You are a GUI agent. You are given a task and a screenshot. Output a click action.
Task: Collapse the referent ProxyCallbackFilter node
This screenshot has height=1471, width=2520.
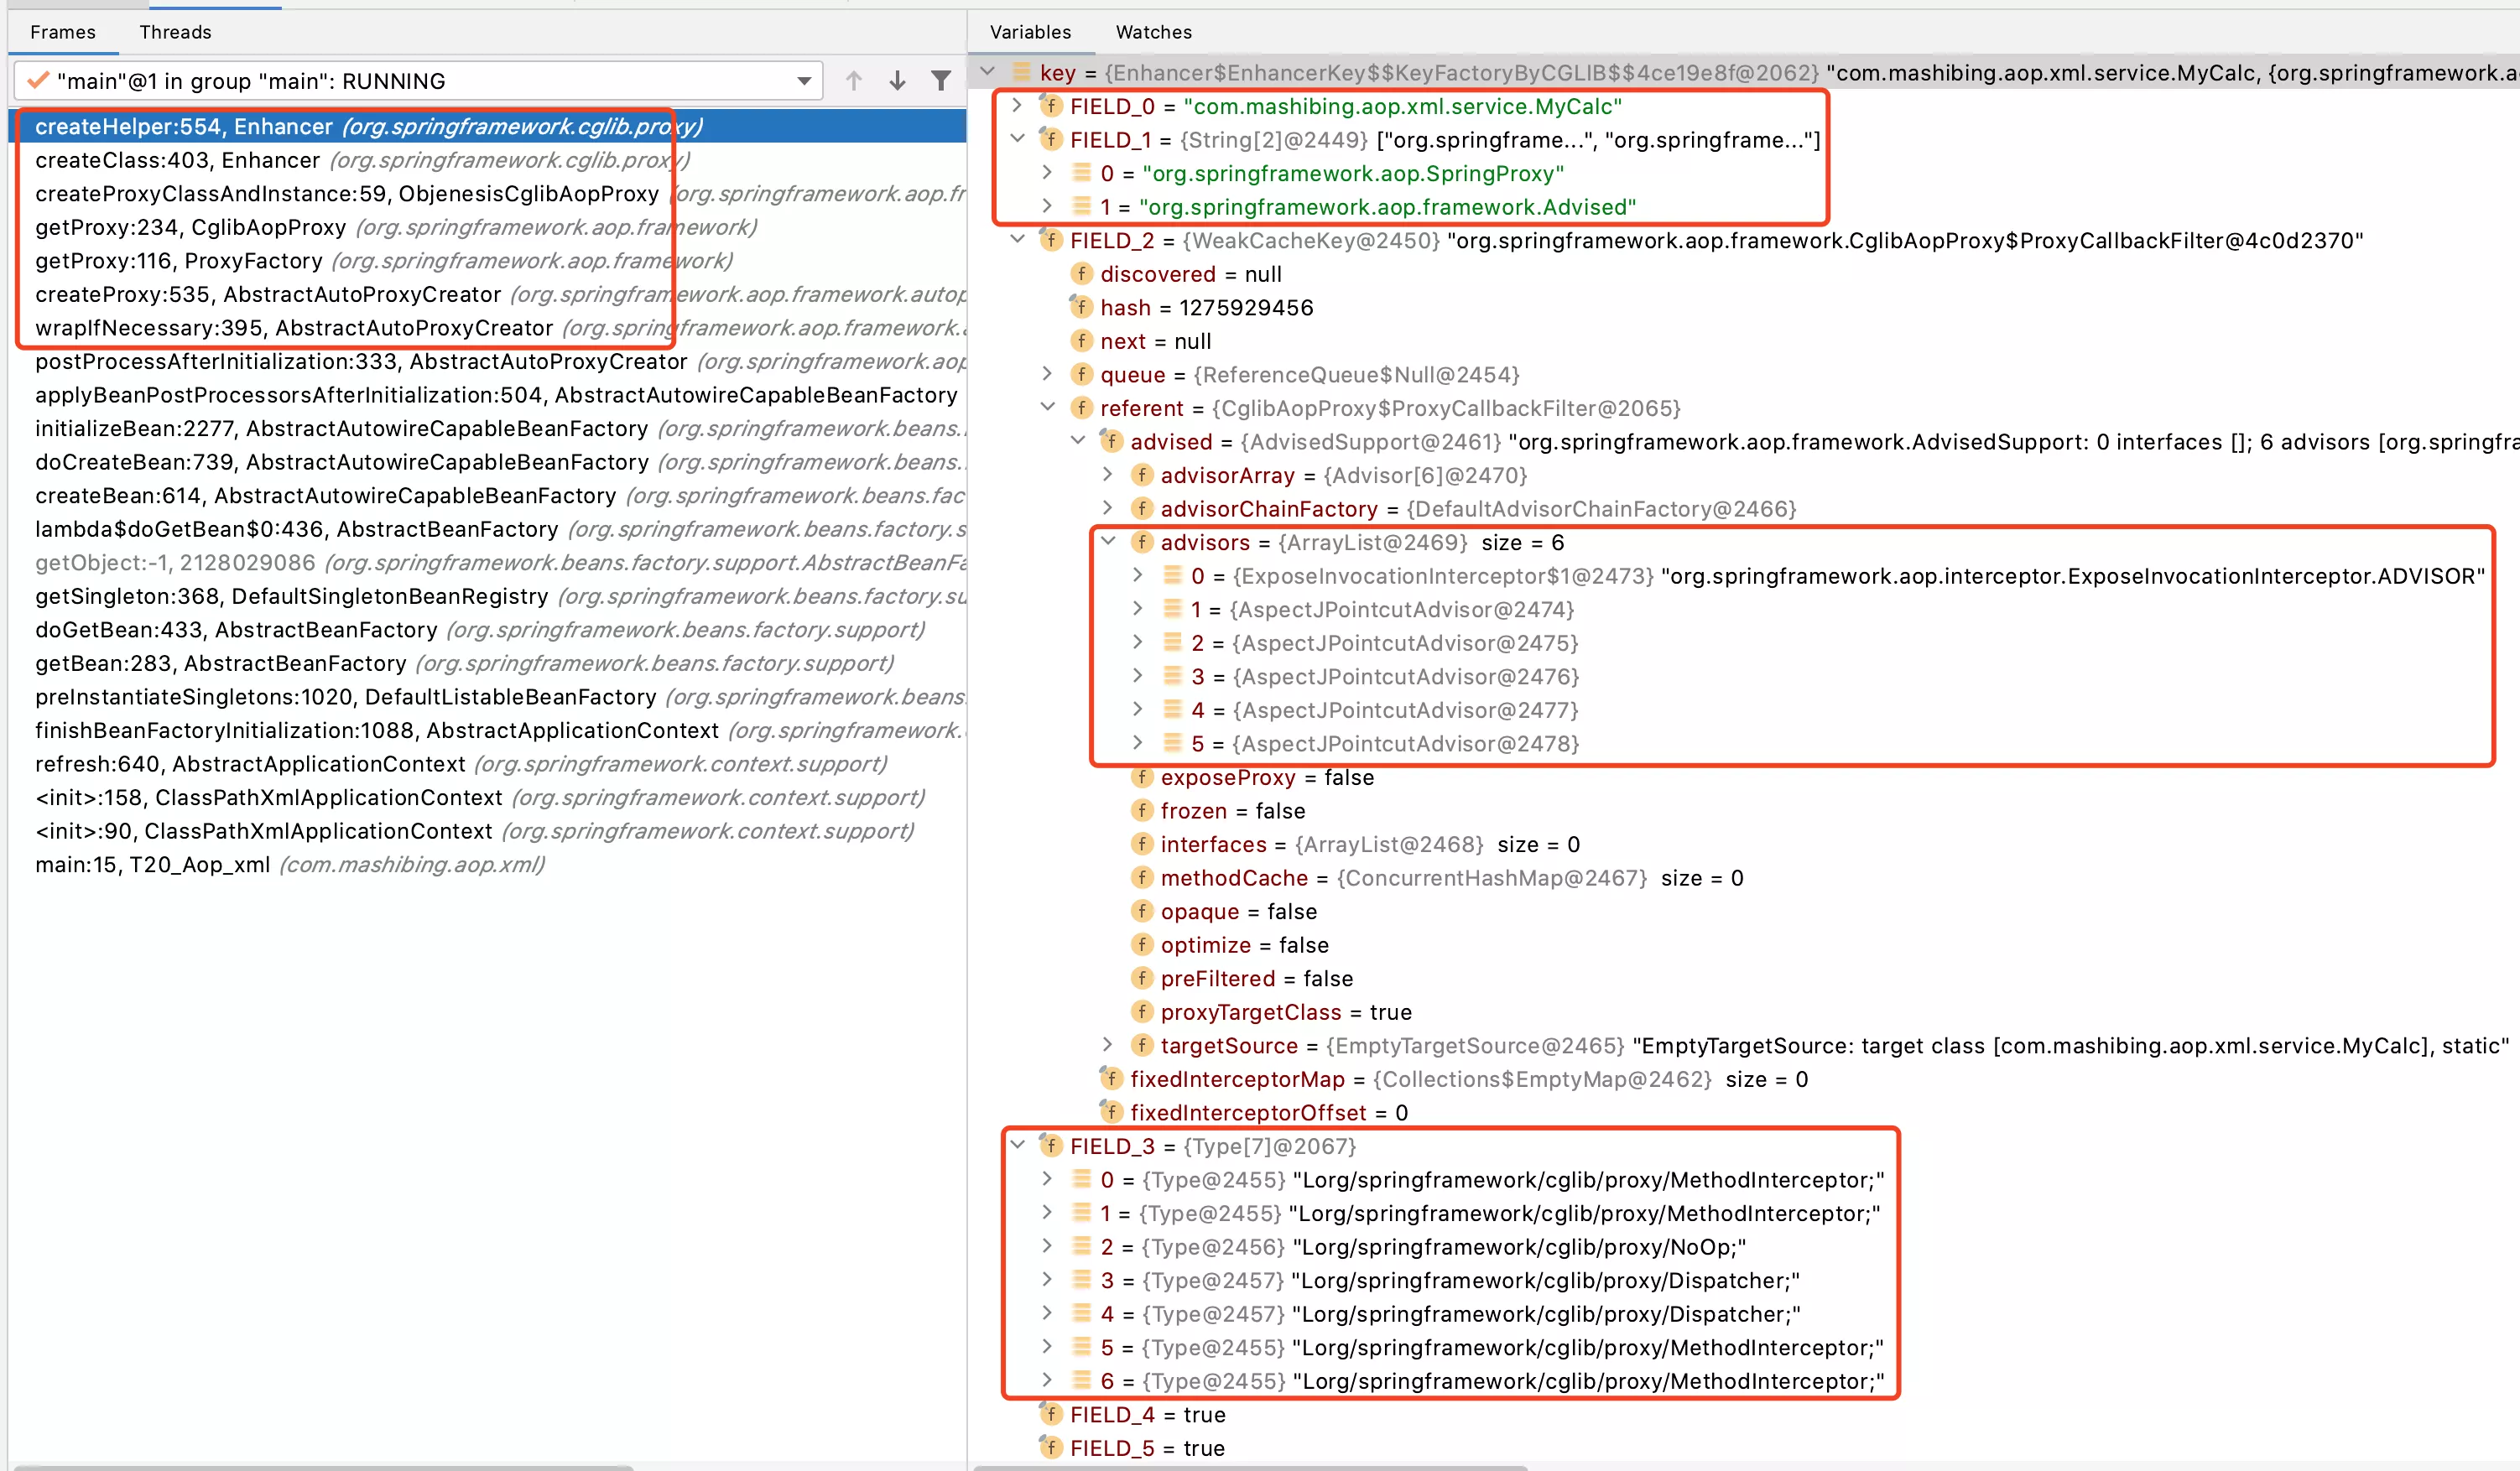pyautogui.click(x=1047, y=408)
